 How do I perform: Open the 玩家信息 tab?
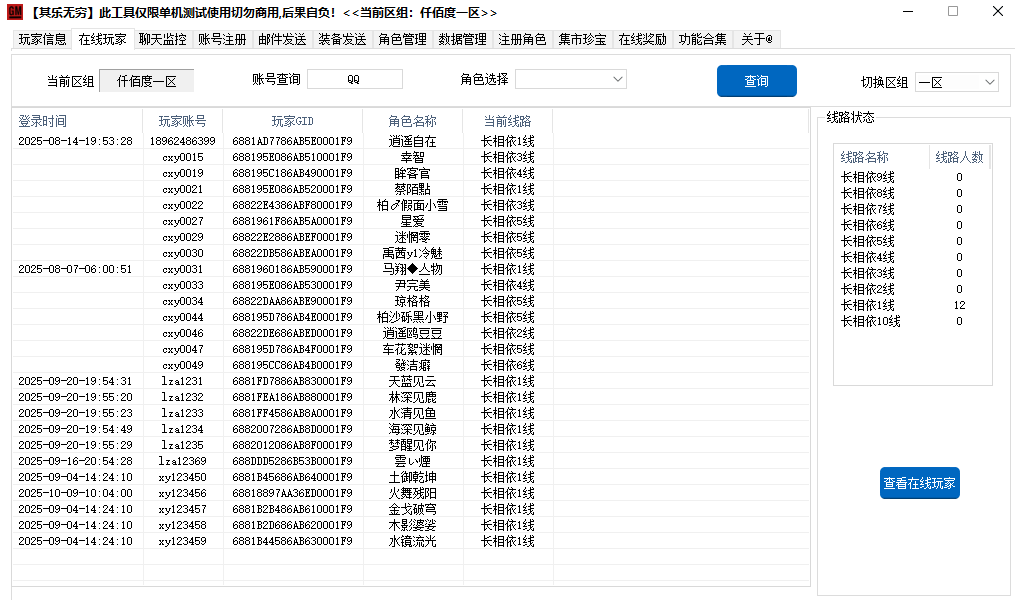42,40
